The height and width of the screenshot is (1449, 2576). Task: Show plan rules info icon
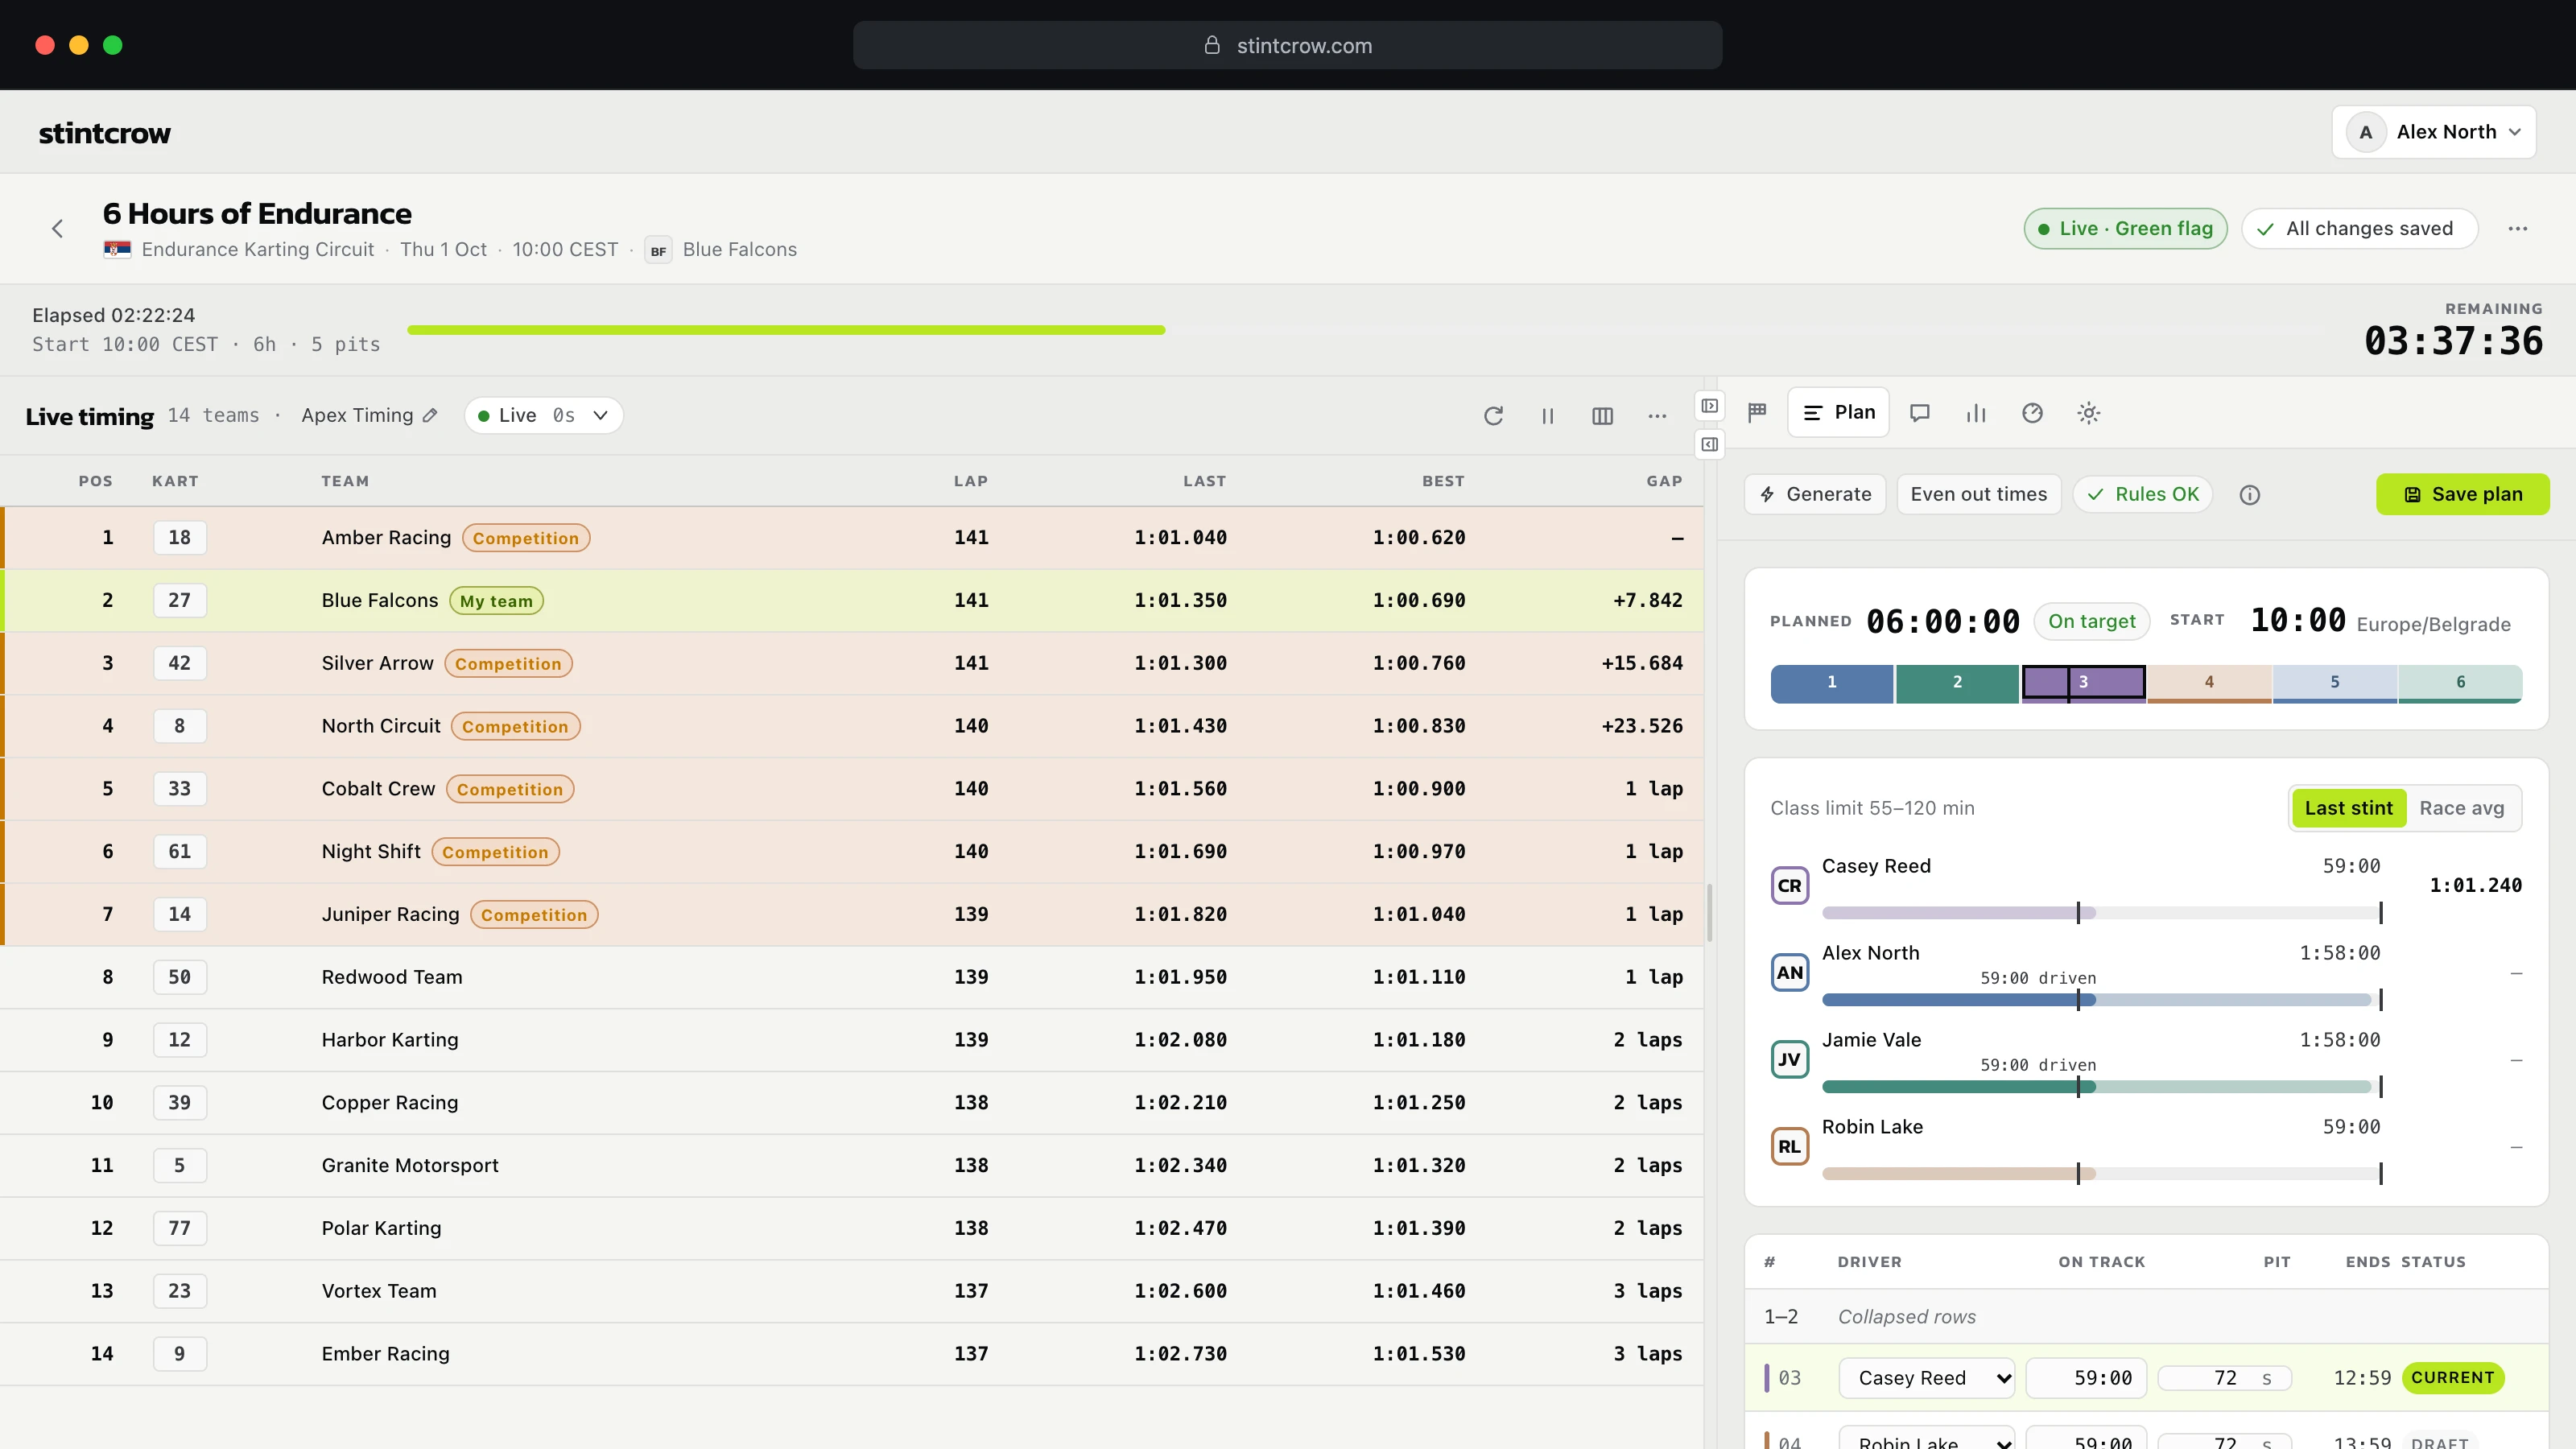2250,495
